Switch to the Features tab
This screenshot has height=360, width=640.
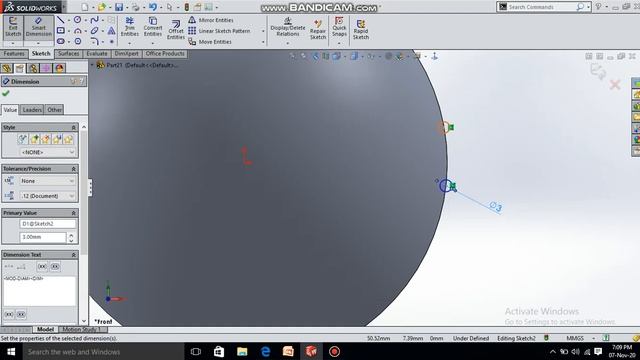[14, 53]
